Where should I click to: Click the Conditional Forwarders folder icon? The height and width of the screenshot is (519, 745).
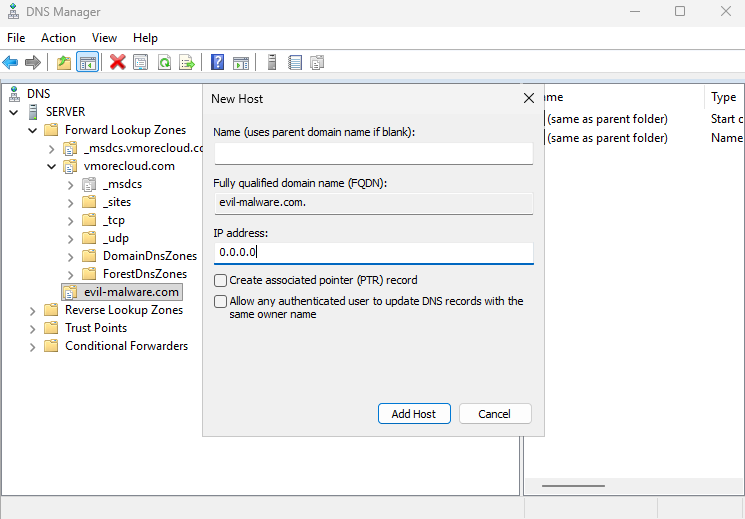[51, 346]
